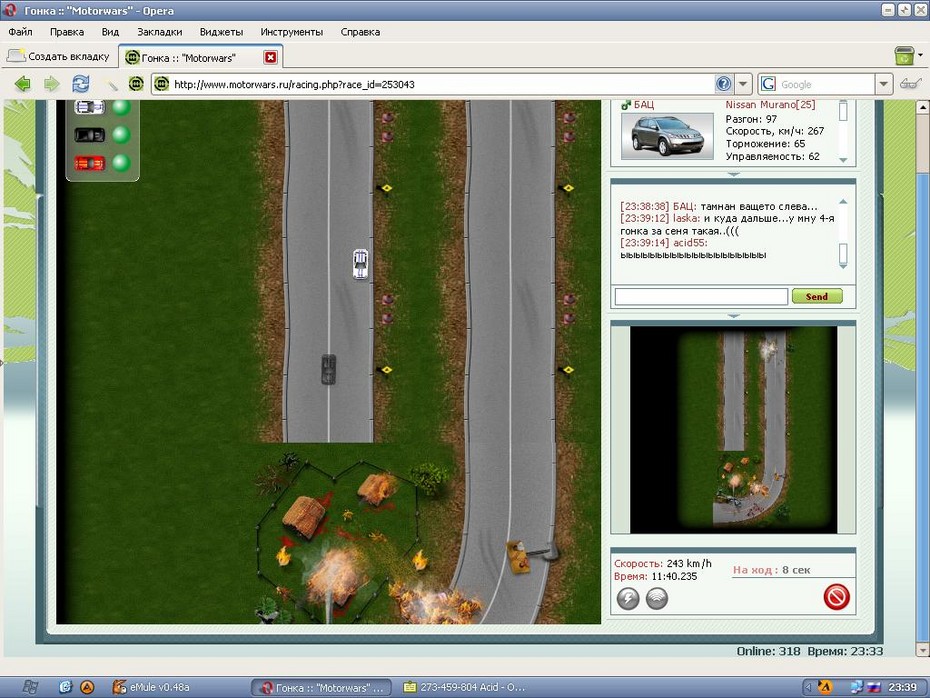Click the На ход: 8 сек timer
Image resolution: width=930 pixels, height=698 pixels.
pyautogui.click(x=771, y=570)
